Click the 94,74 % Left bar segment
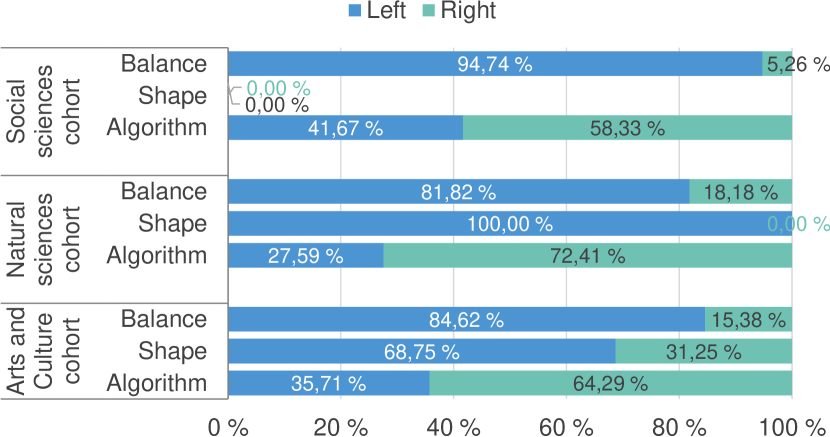 (x=495, y=64)
